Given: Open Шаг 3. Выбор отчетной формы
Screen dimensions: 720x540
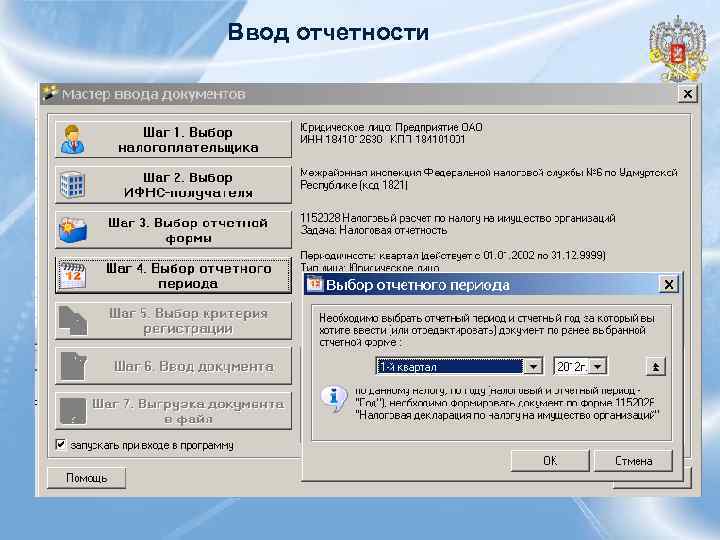Looking at the screenshot, I should pyautogui.click(x=173, y=230).
